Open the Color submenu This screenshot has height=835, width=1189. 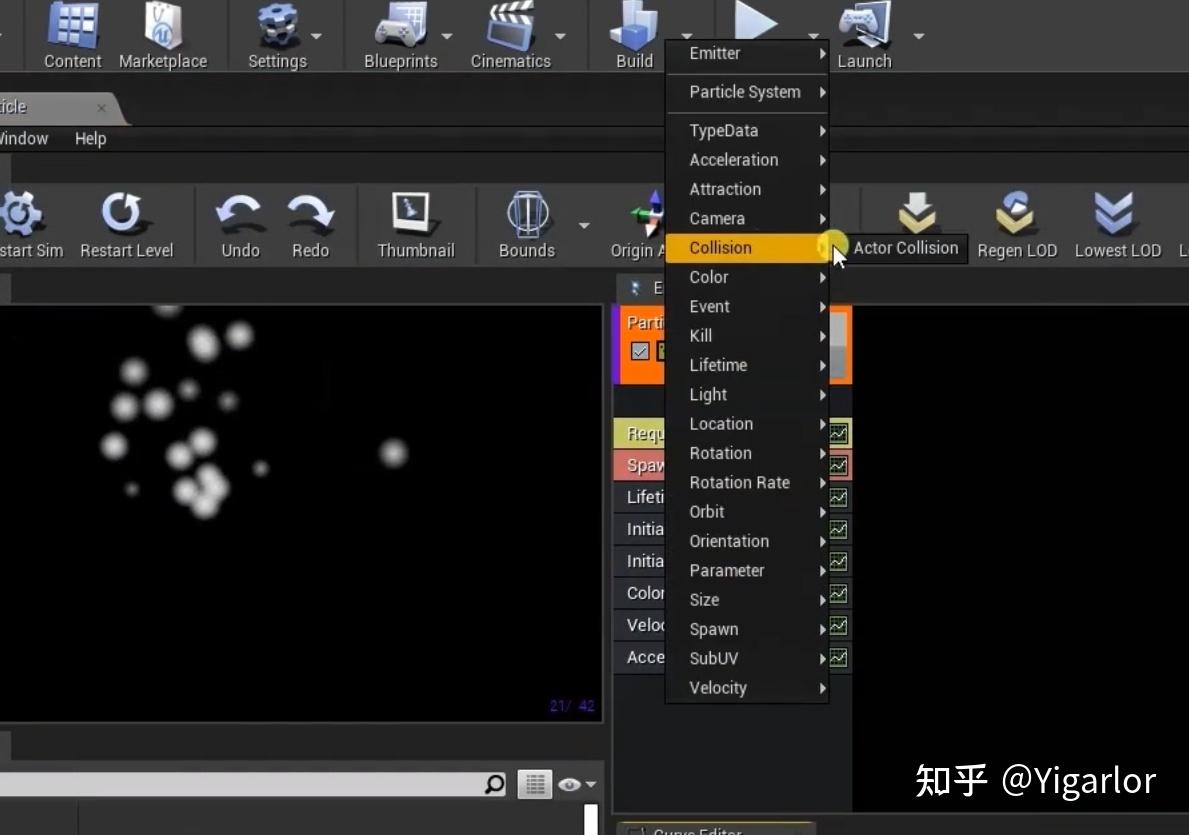coord(747,278)
